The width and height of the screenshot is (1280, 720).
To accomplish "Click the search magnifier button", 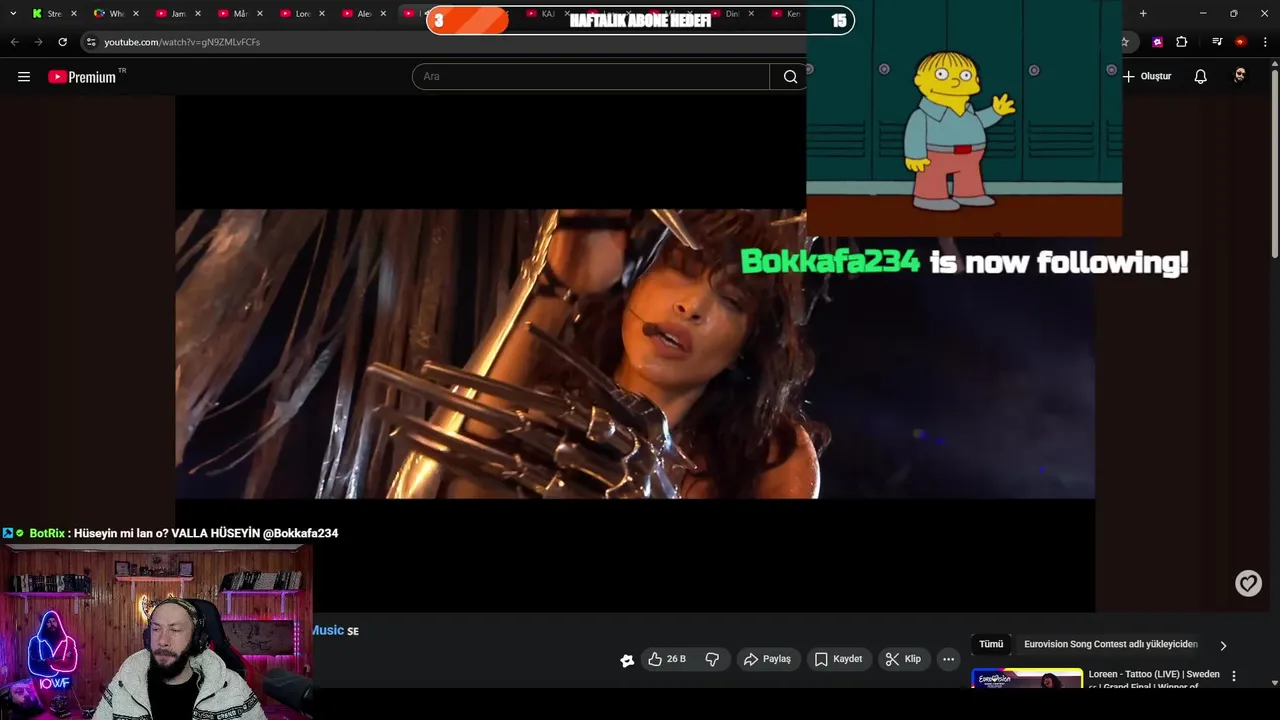I will [790, 77].
